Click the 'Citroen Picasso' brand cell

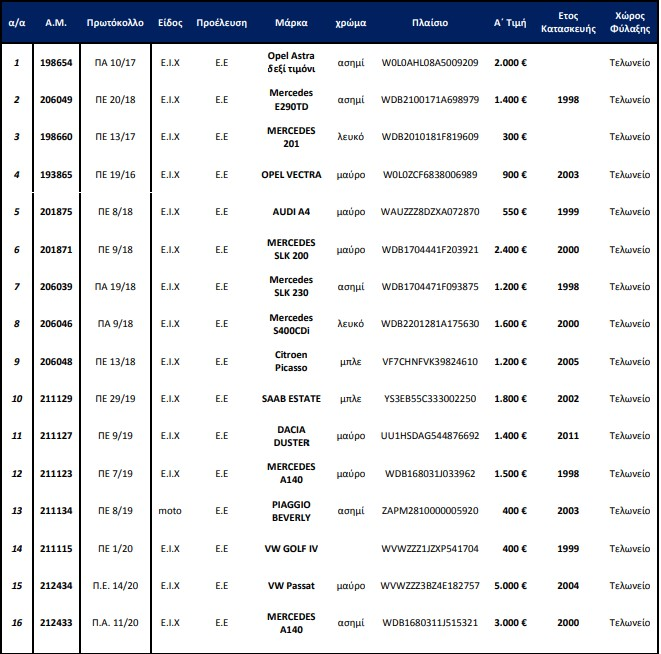click(291, 361)
